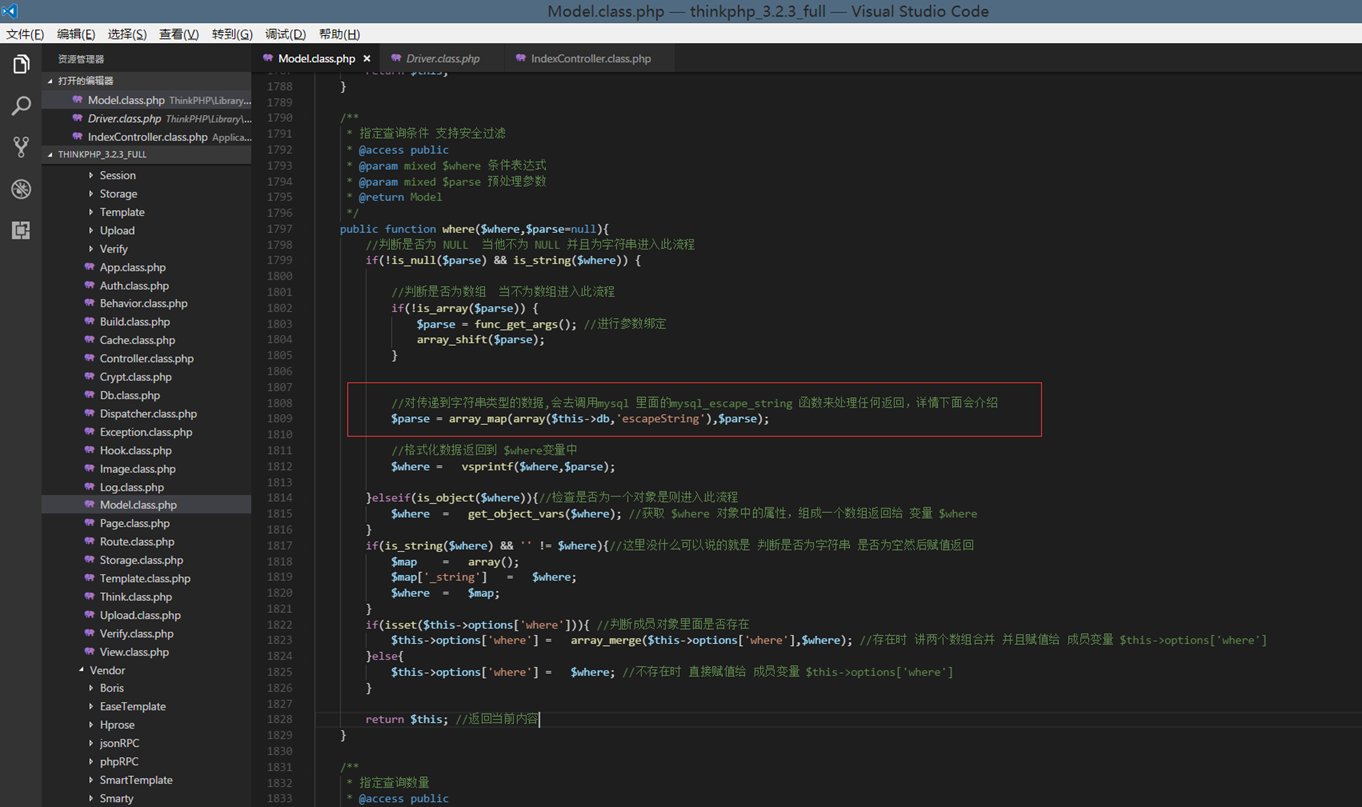The height and width of the screenshot is (807, 1362).
Task: Open the Debug view icon
Action: tap(21, 189)
